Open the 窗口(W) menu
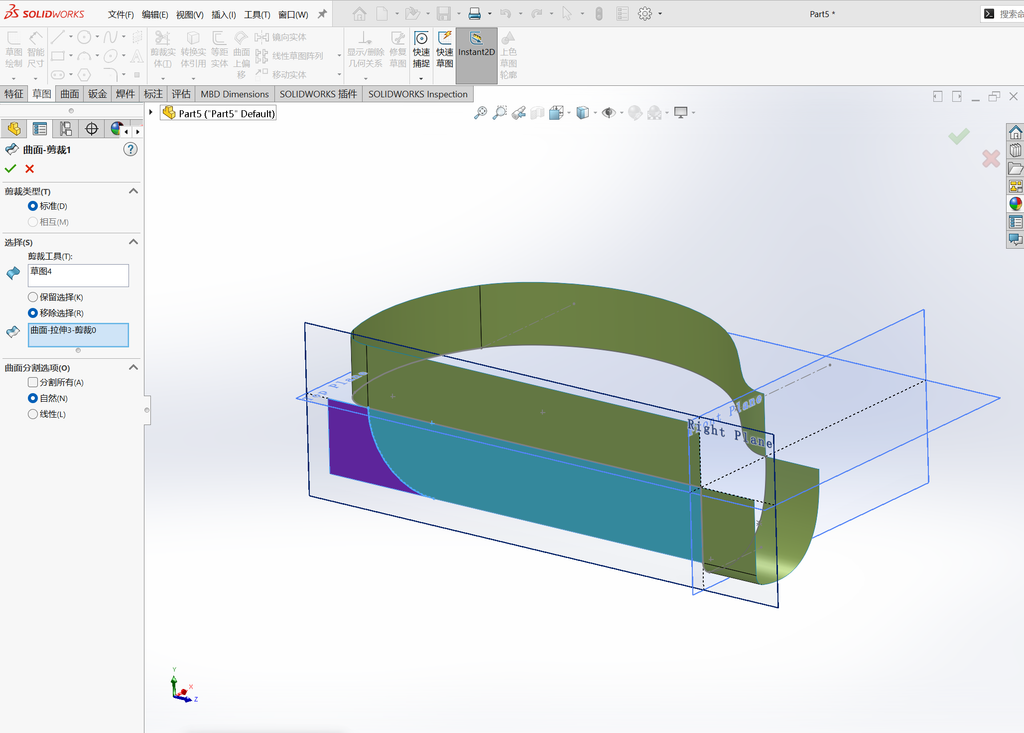Image resolution: width=1024 pixels, height=733 pixels. point(293,14)
